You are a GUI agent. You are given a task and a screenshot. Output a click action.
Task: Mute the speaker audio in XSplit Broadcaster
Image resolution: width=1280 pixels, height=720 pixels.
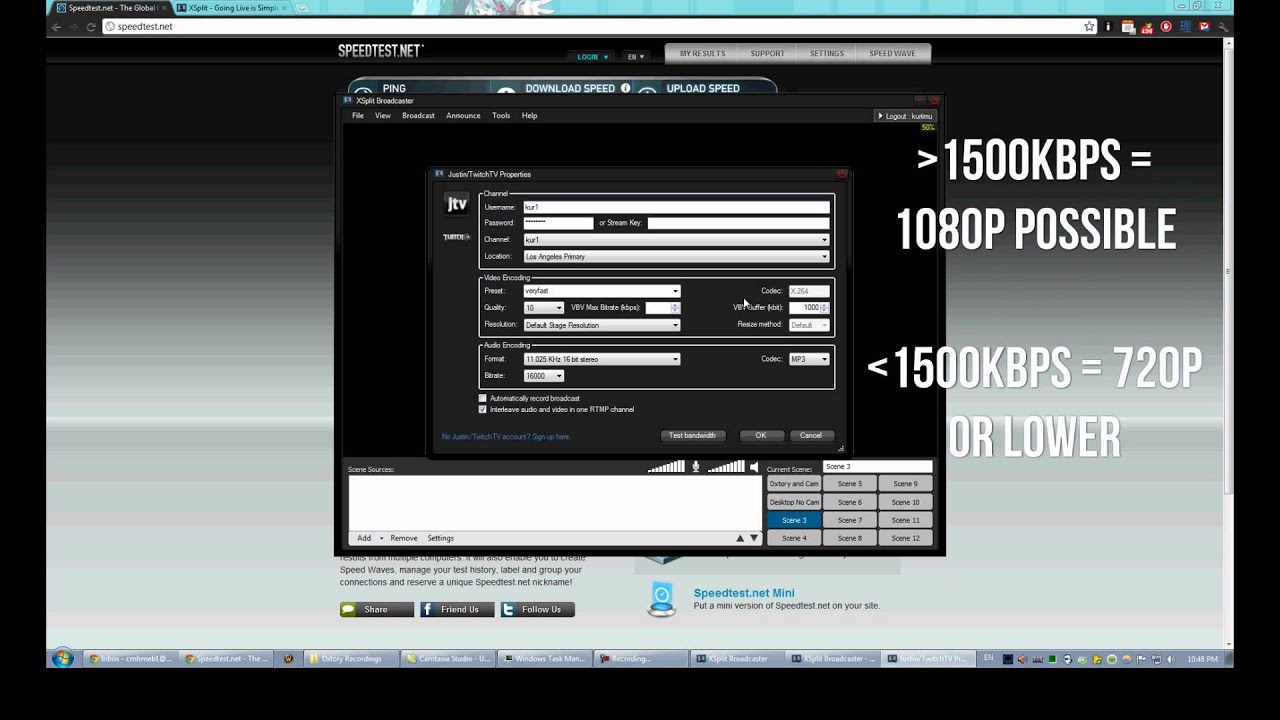pyautogui.click(x=754, y=467)
